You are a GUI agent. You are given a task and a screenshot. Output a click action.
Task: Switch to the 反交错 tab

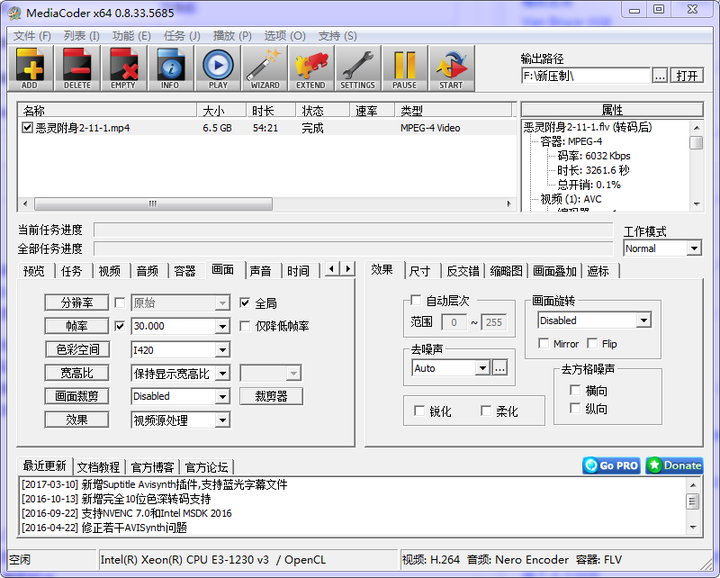[463, 271]
